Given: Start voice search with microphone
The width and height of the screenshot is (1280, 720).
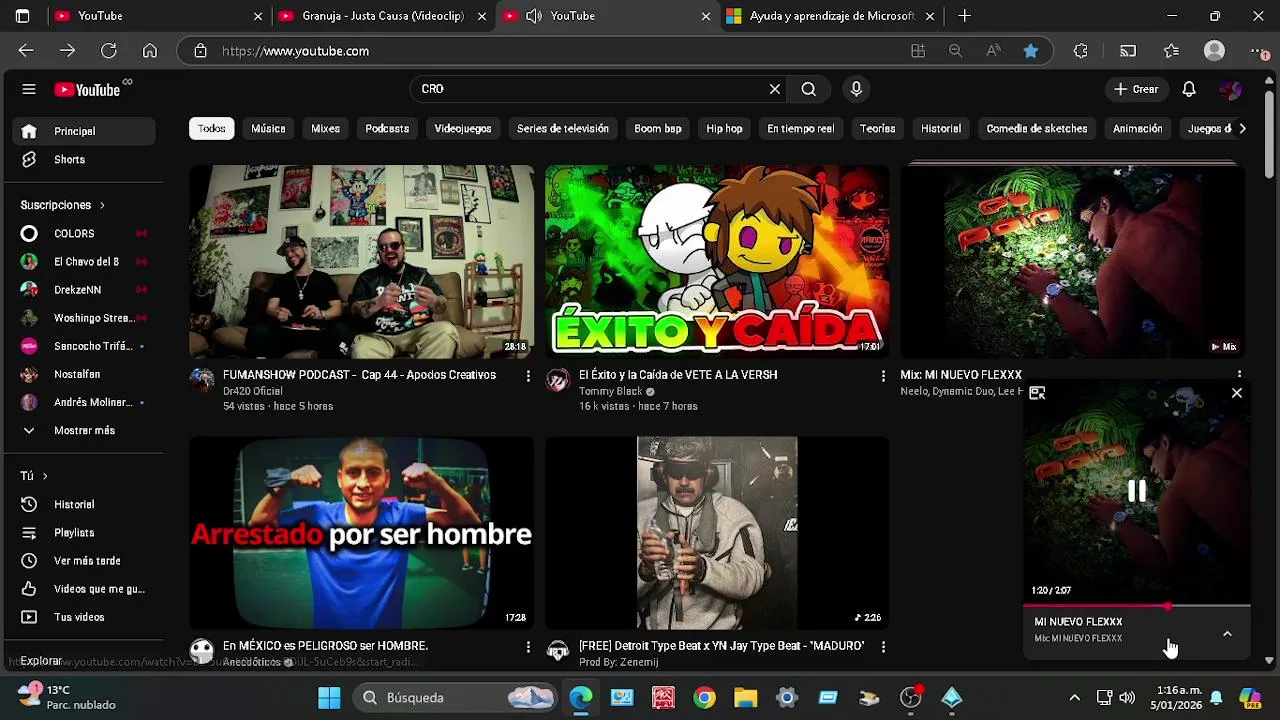Looking at the screenshot, I should tap(856, 89).
